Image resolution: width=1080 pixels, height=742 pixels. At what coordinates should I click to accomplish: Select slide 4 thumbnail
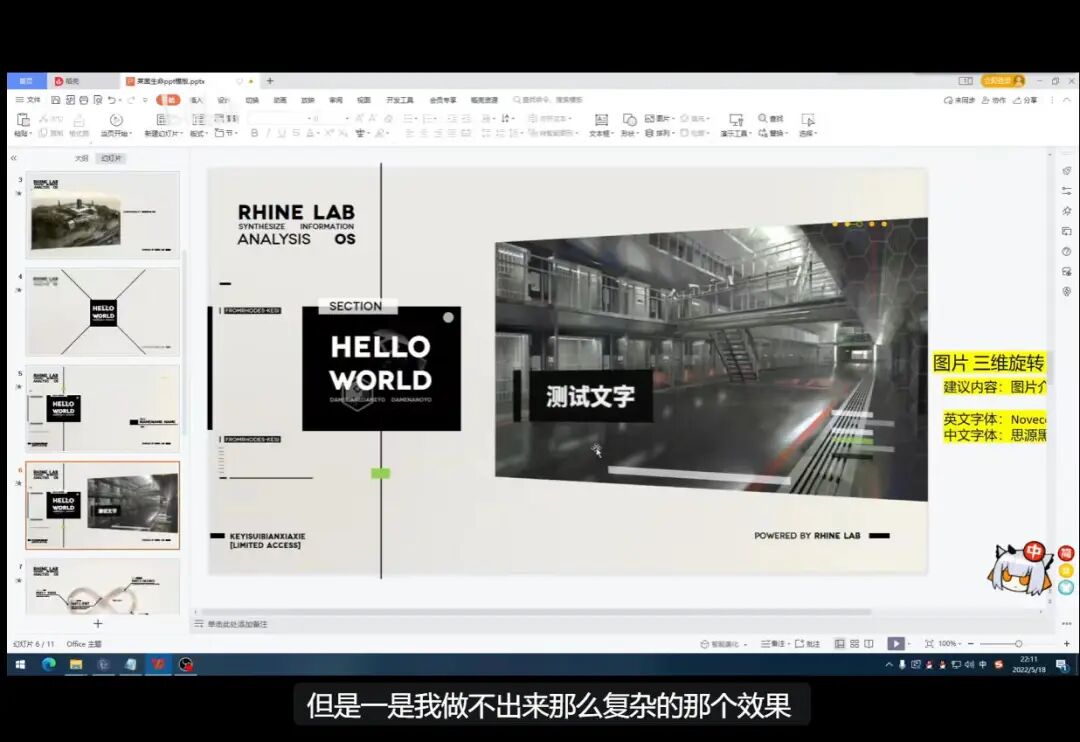tap(103, 311)
